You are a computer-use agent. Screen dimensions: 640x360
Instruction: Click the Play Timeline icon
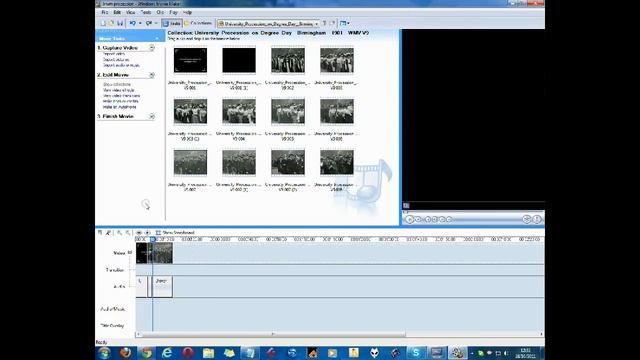coord(147,233)
